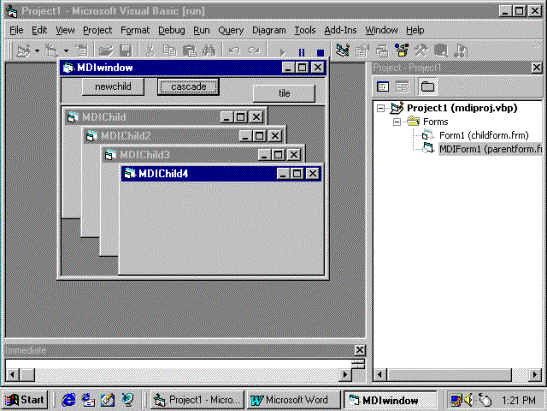The height and width of the screenshot is (411, 547).
Task: Select Form1 (childform.frm) in the tree
Action: (484, 135)
